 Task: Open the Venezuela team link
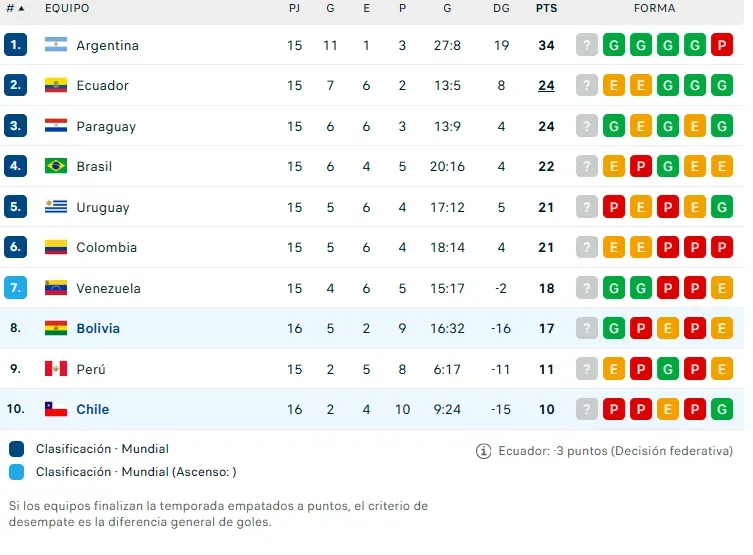tap(108, 288)
